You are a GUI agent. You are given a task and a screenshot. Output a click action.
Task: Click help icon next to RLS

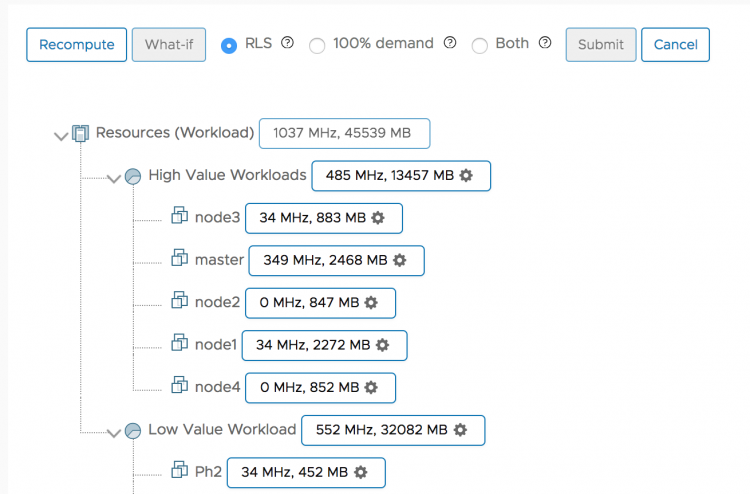click(x=288, y=43)
